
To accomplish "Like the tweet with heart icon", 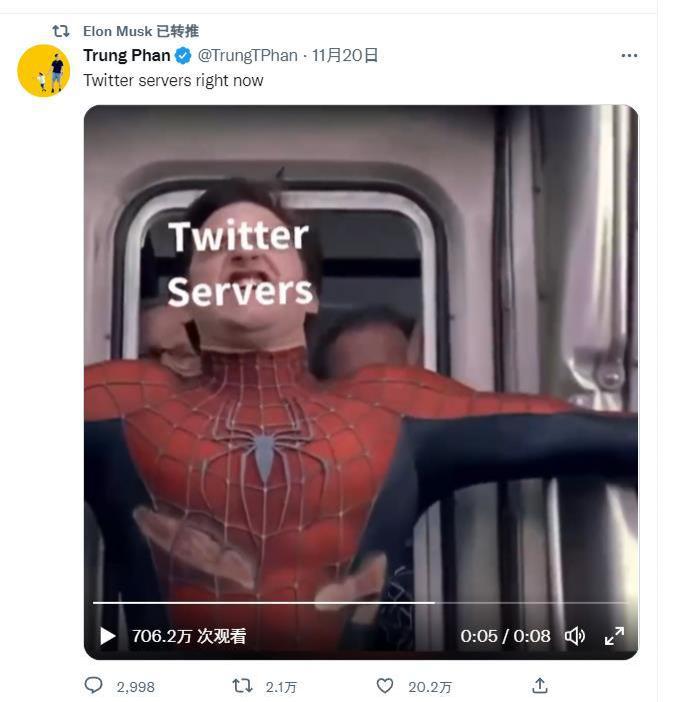I will 384,685.
